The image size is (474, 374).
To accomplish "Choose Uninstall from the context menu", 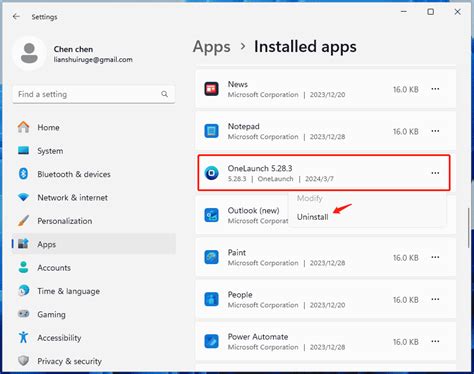I will 312,217.
